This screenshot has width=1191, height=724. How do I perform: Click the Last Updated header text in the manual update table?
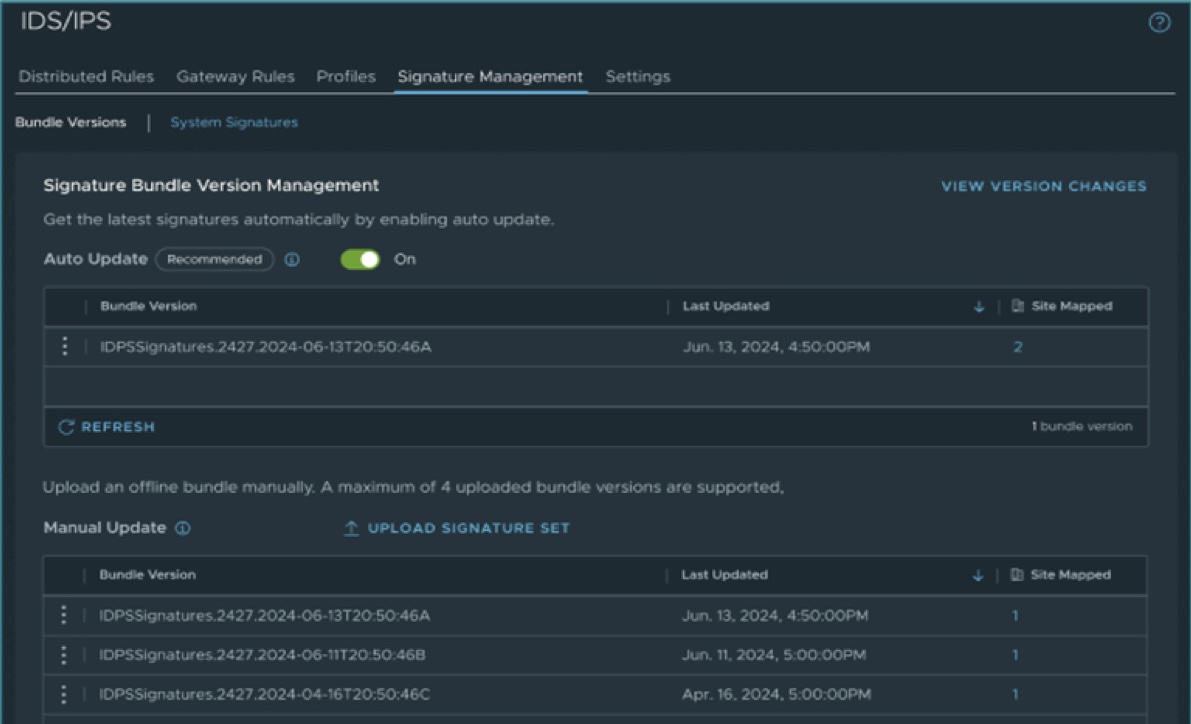tap(725, 575)
